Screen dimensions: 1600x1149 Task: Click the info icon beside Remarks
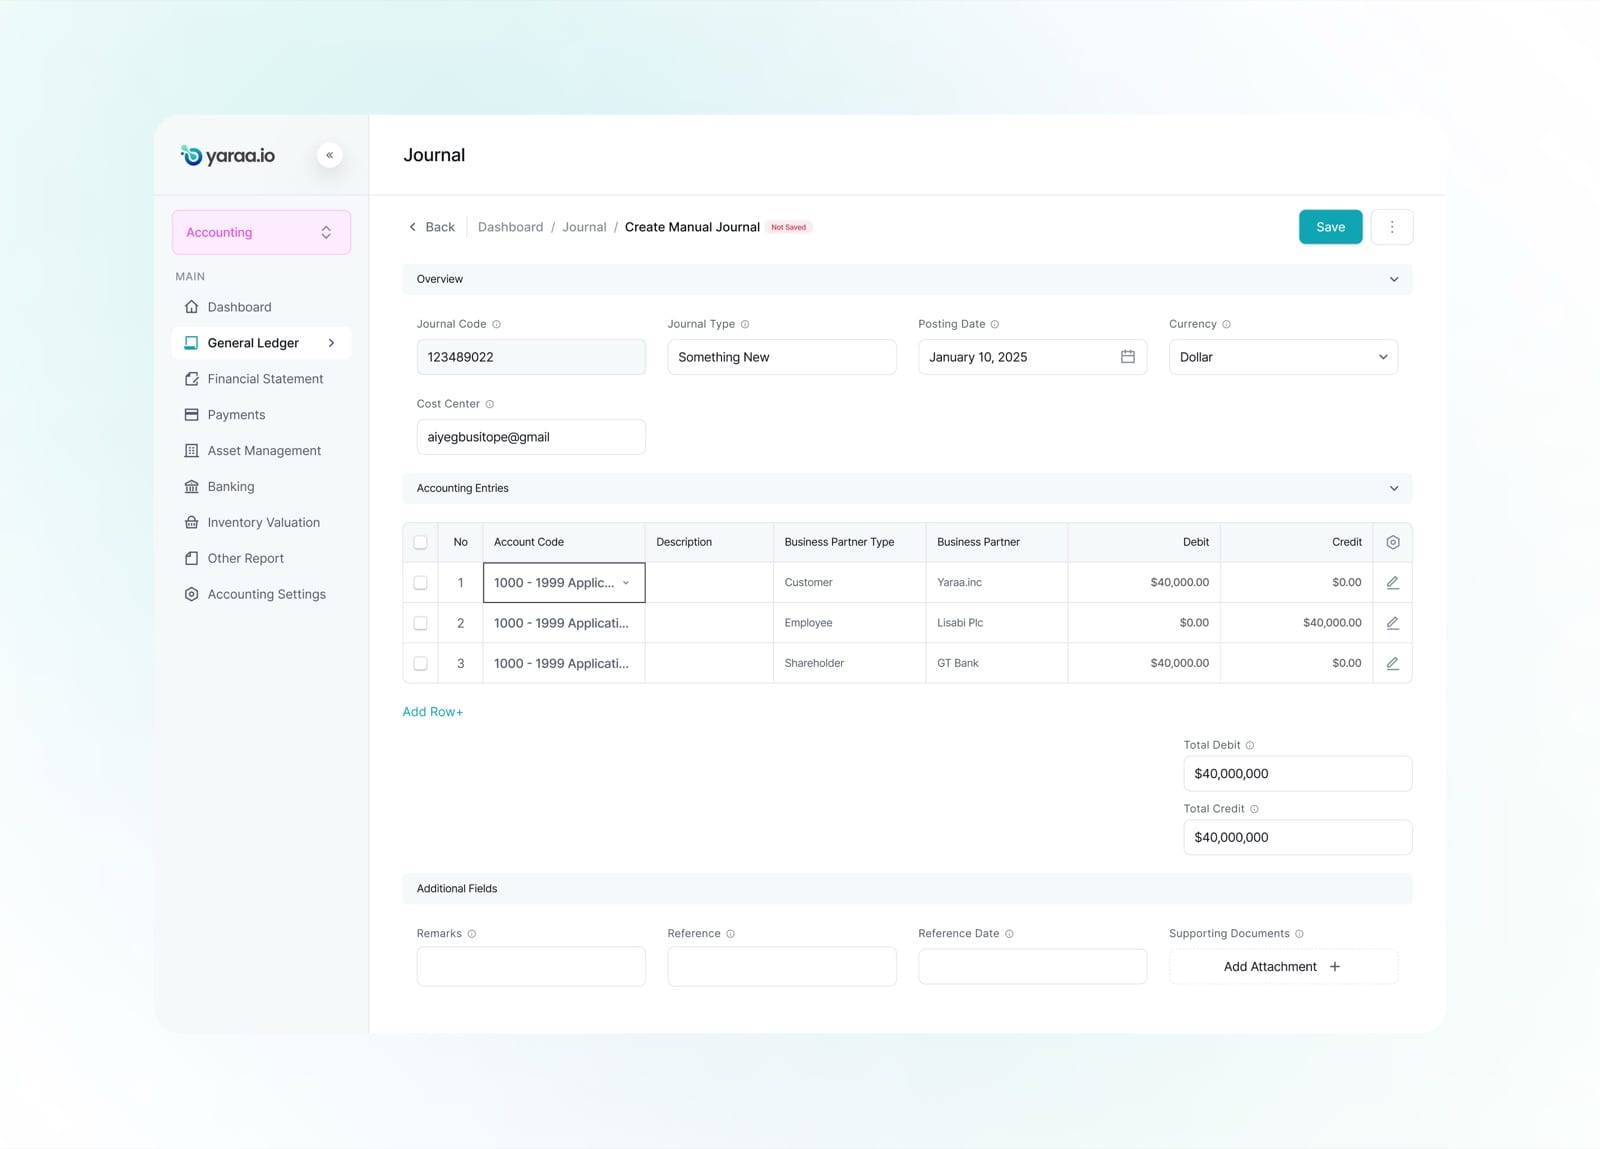472,934
